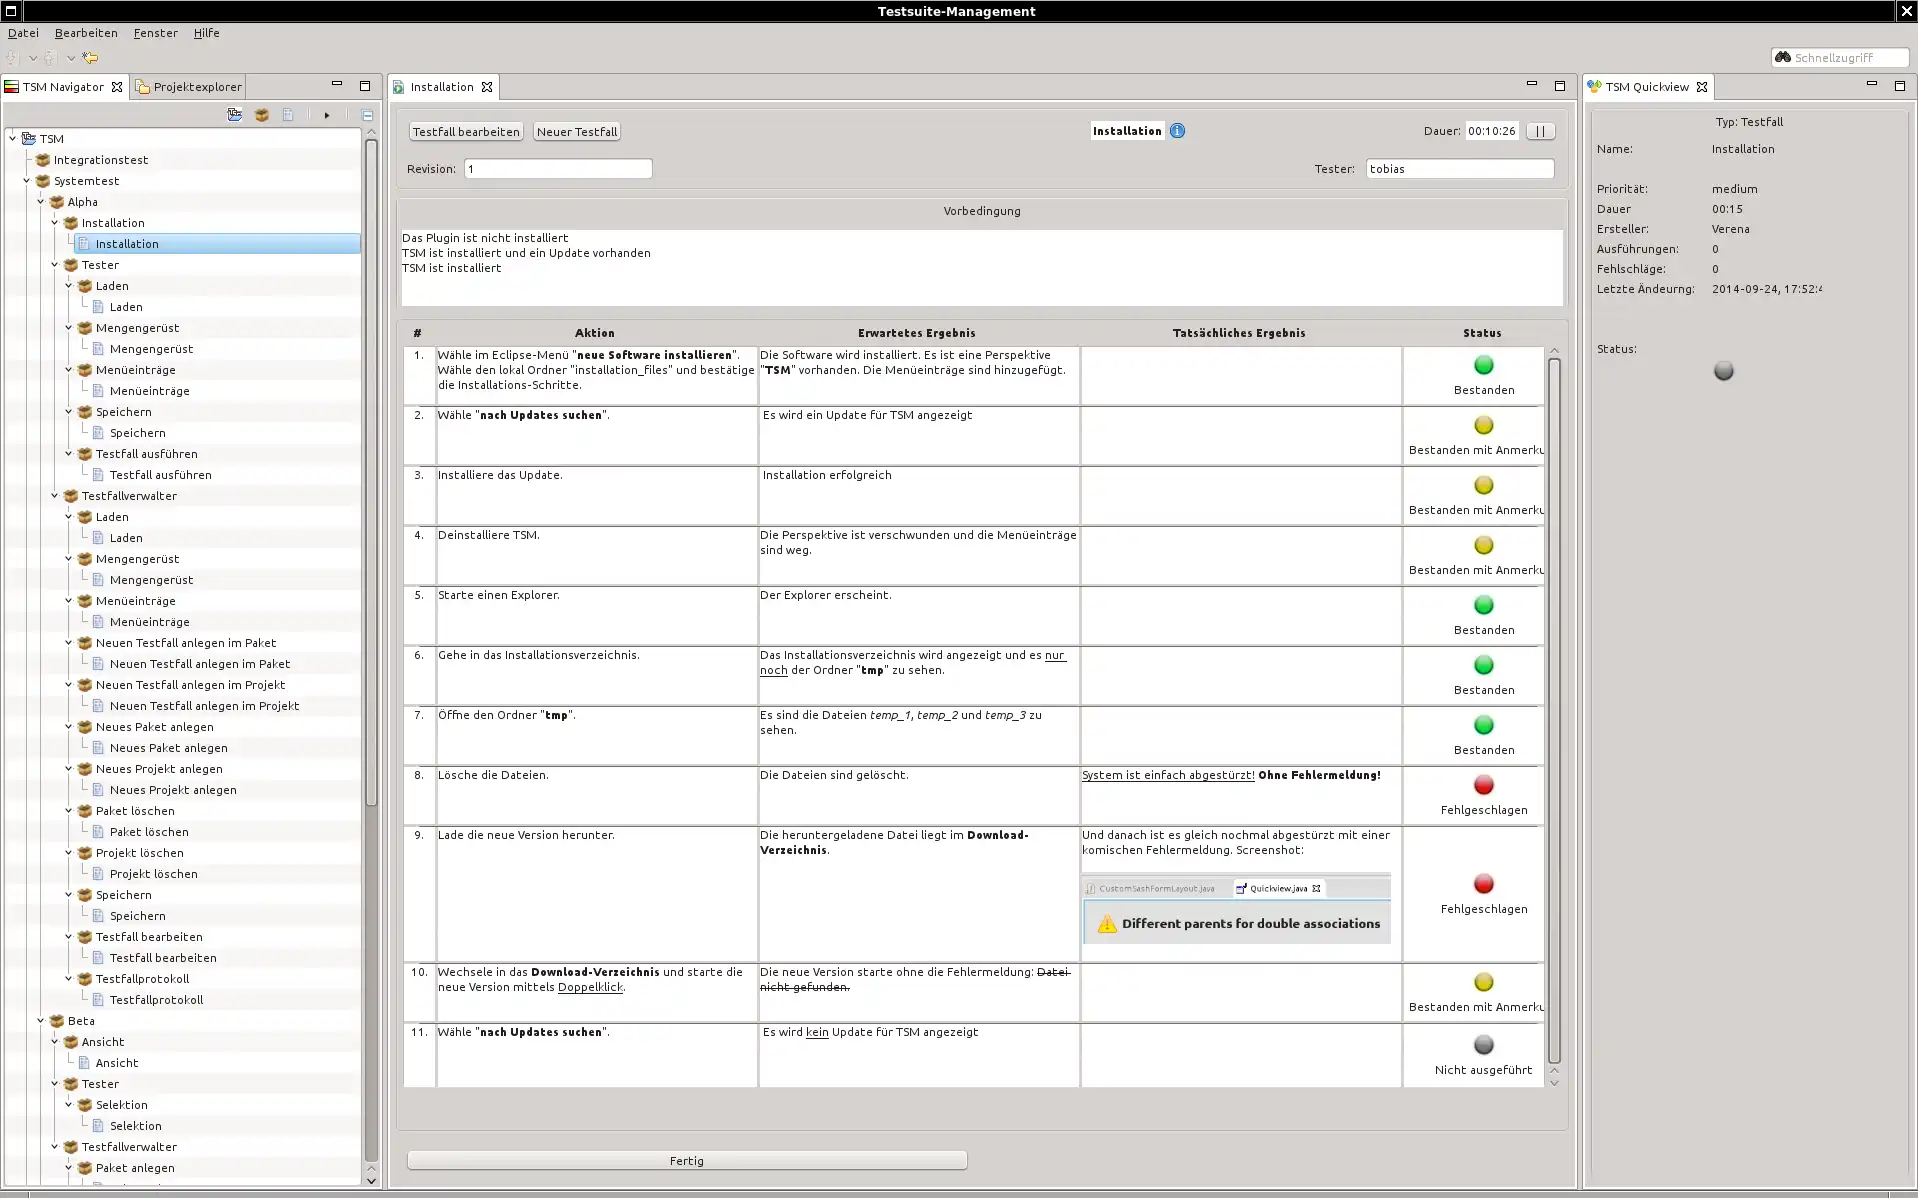The width and height of the screenshot is (1918, 1198).
Task: Open dropdown arrow beside previous annotation icon
Action: pyautogui.click(x=70, y=58)
